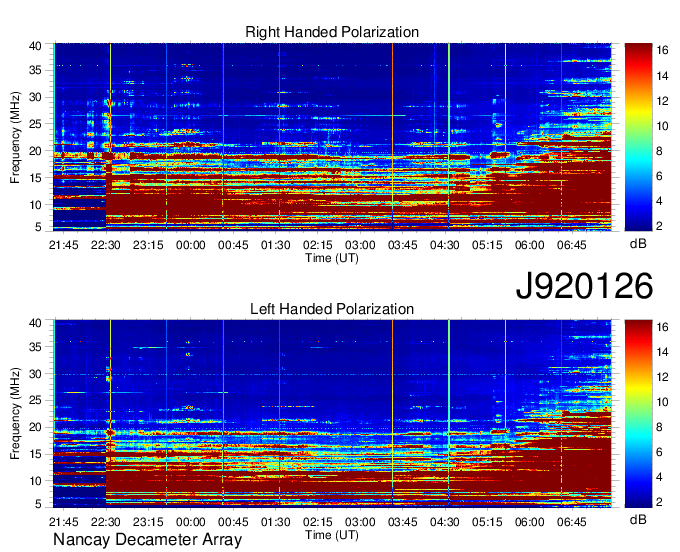
Task: Click the 22:30 tick on upper time axis
Action: point(105,245)
